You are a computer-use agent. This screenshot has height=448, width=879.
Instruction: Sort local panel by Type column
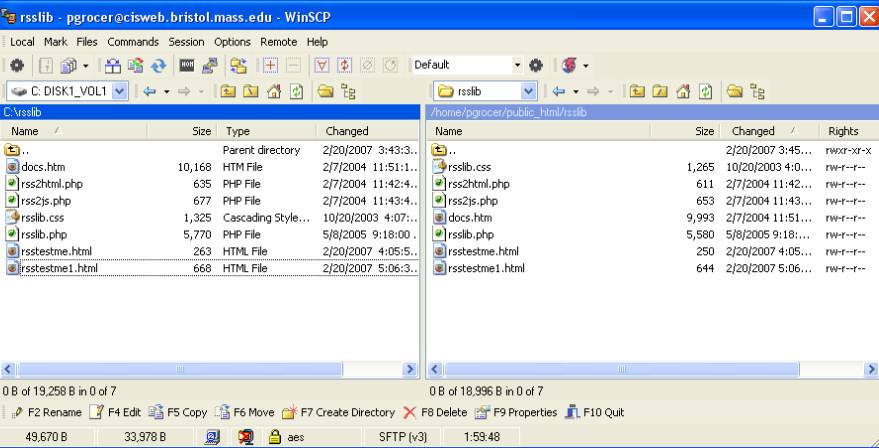(x=266, y=131)
